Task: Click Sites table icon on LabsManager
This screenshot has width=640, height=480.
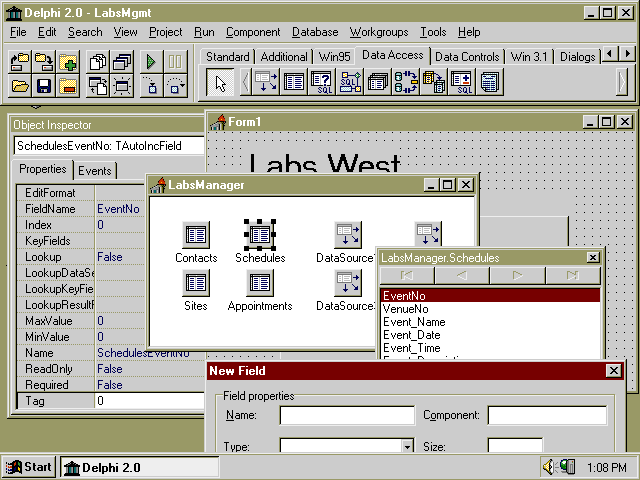Action: [196, 283]
